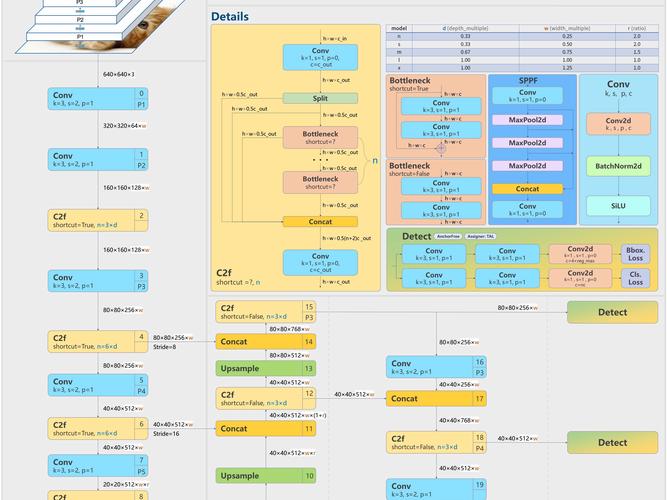Click the Concat block inside SPPF panel
Image resolution: width=667 pixels, height=500 pixels.
[x=527, y=188]
